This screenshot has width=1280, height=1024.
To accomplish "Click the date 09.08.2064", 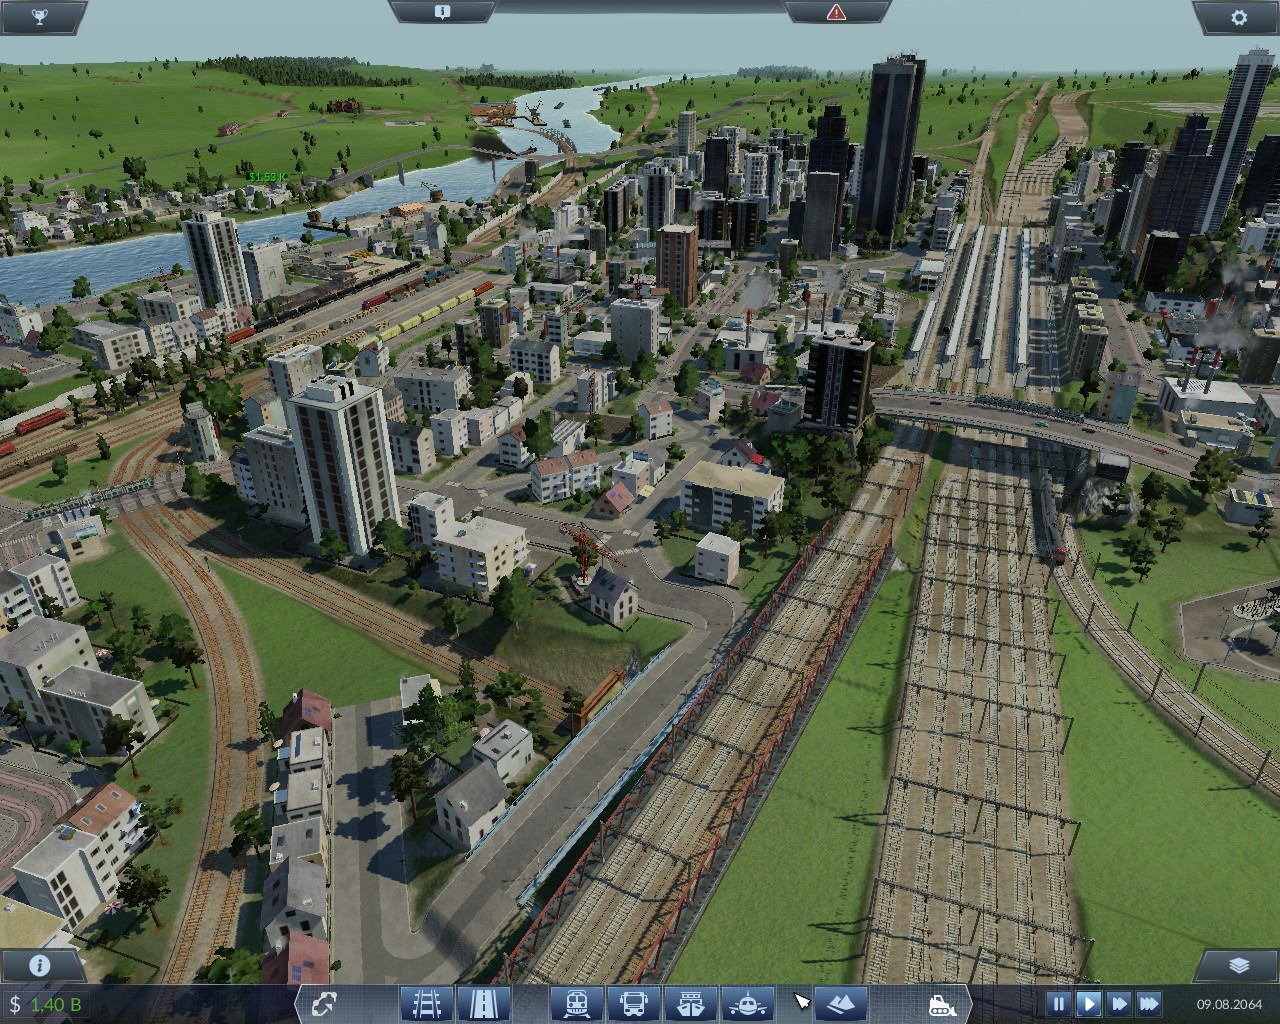I will (x=1228, y=1003).
